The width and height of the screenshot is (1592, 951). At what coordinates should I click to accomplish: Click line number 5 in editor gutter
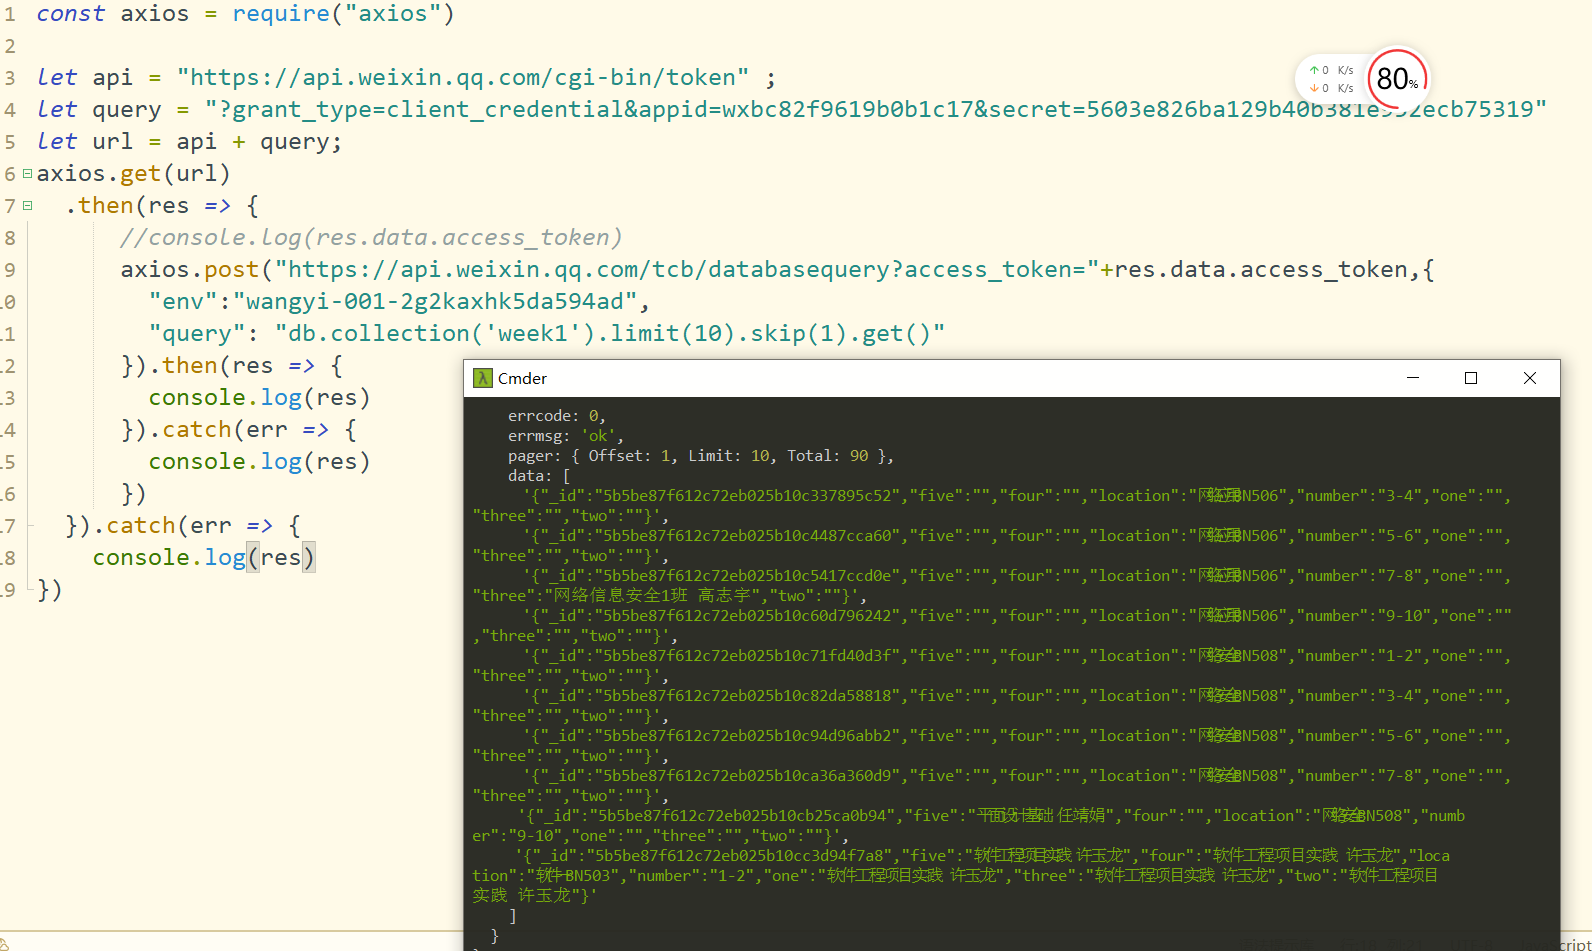tap(10, 142)
